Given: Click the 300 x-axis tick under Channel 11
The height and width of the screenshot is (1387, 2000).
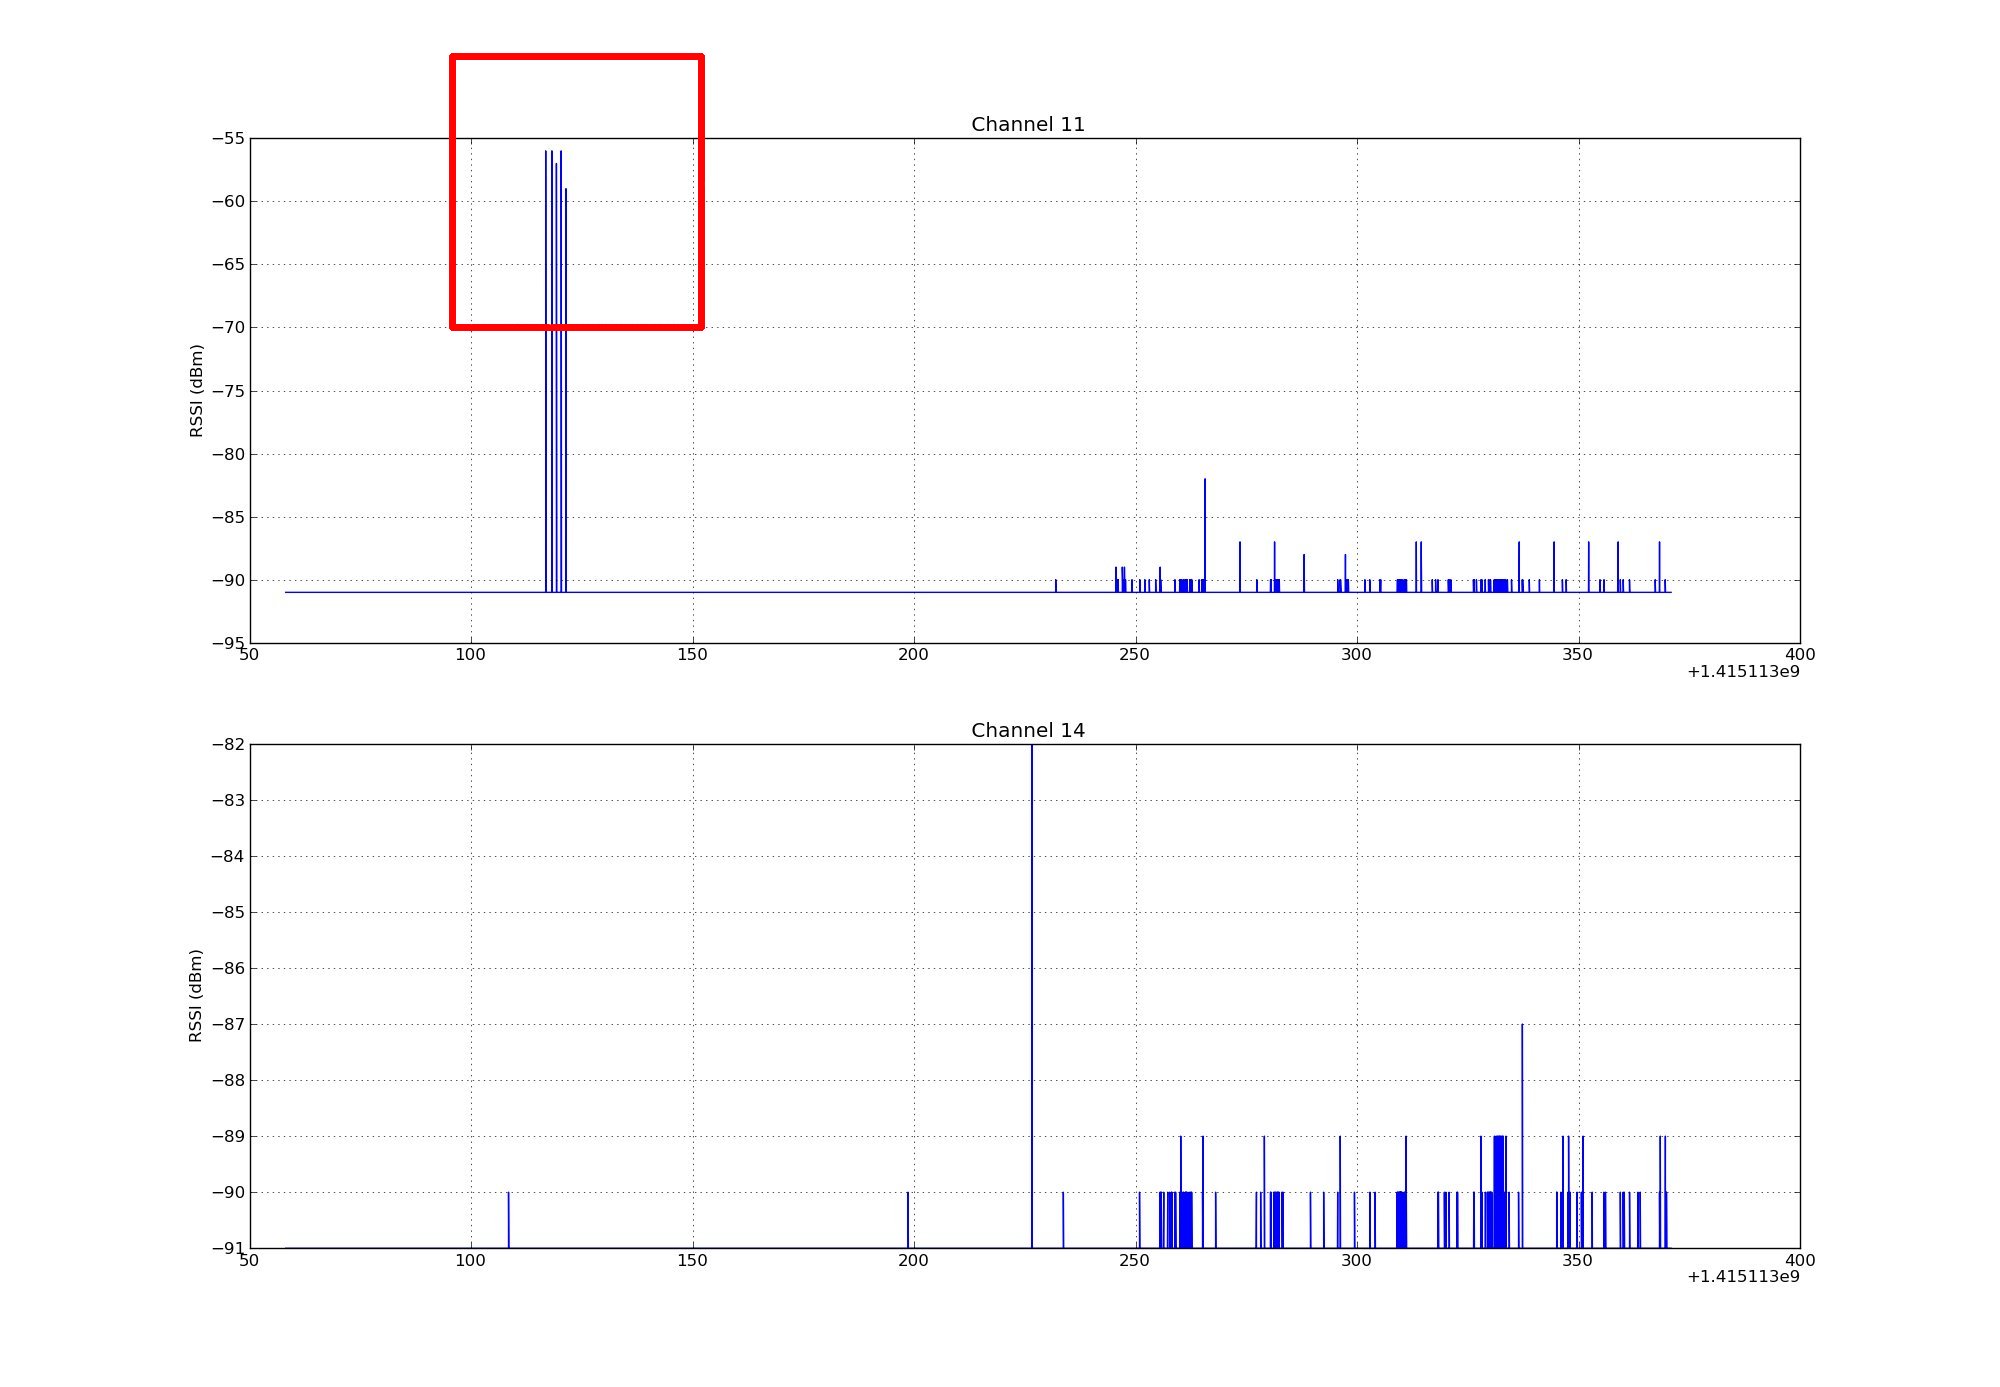Looking at the screenshot, I should (x=1357, y=655).
